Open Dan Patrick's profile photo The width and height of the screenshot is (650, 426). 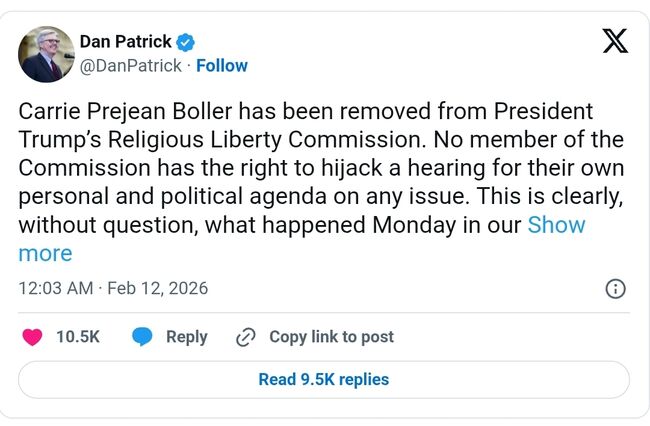46,54
